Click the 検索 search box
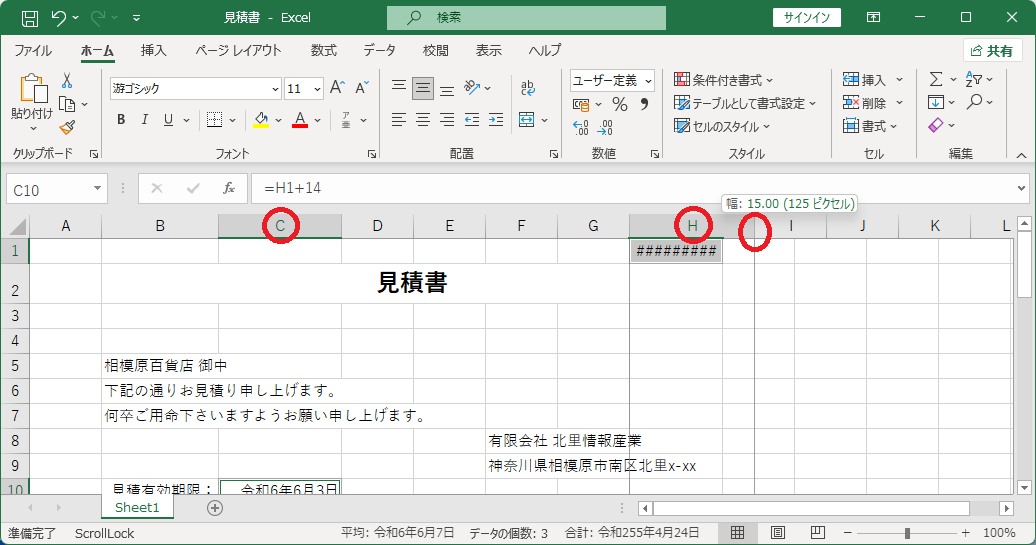1036x545 pixels. [526, 18]
